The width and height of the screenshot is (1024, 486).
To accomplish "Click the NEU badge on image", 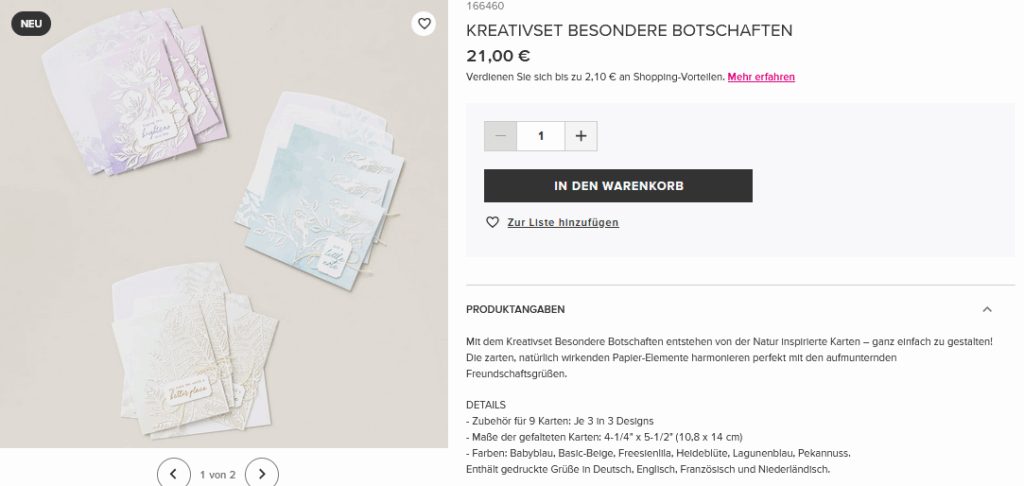I will click(31, 24).
